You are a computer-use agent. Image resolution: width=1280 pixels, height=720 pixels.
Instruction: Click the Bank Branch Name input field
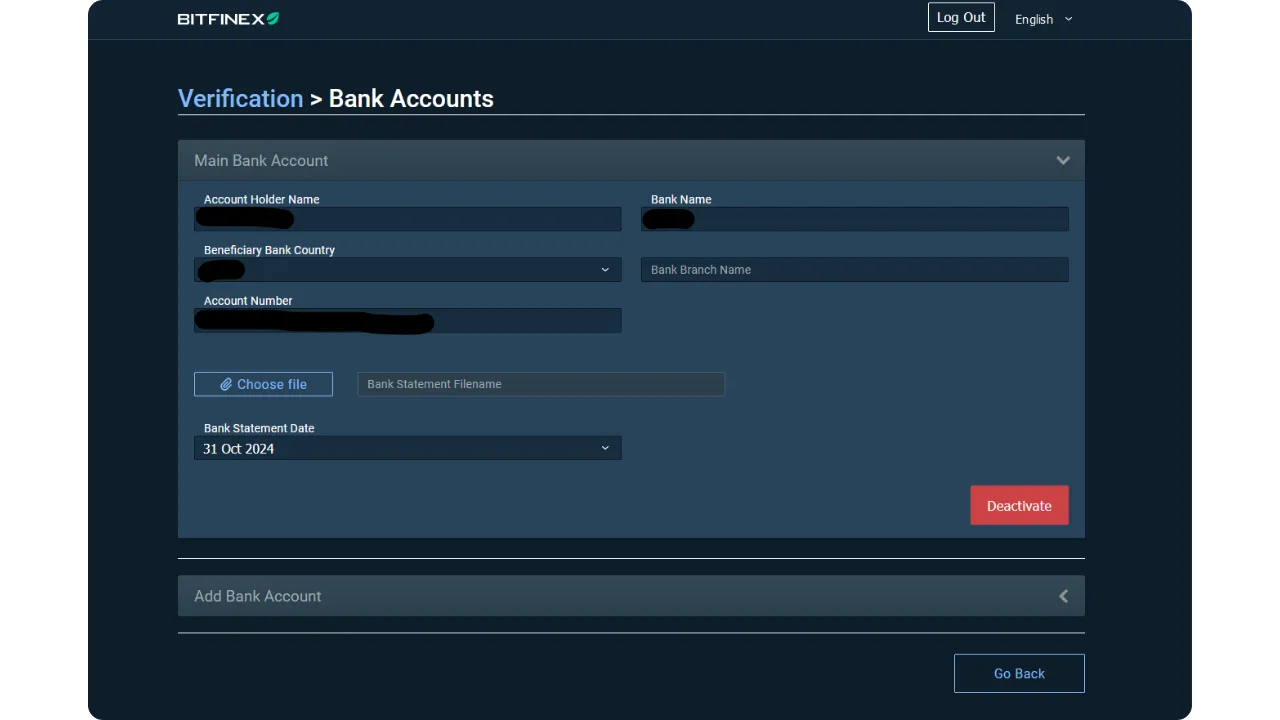click(x=854, y=269)
